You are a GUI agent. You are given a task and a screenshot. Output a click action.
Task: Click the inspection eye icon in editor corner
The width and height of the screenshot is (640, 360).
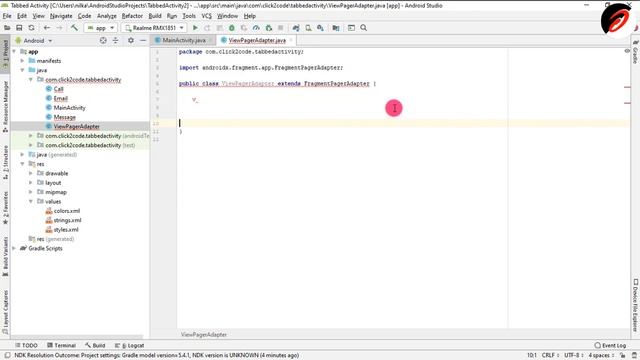[x=627, y=51]
